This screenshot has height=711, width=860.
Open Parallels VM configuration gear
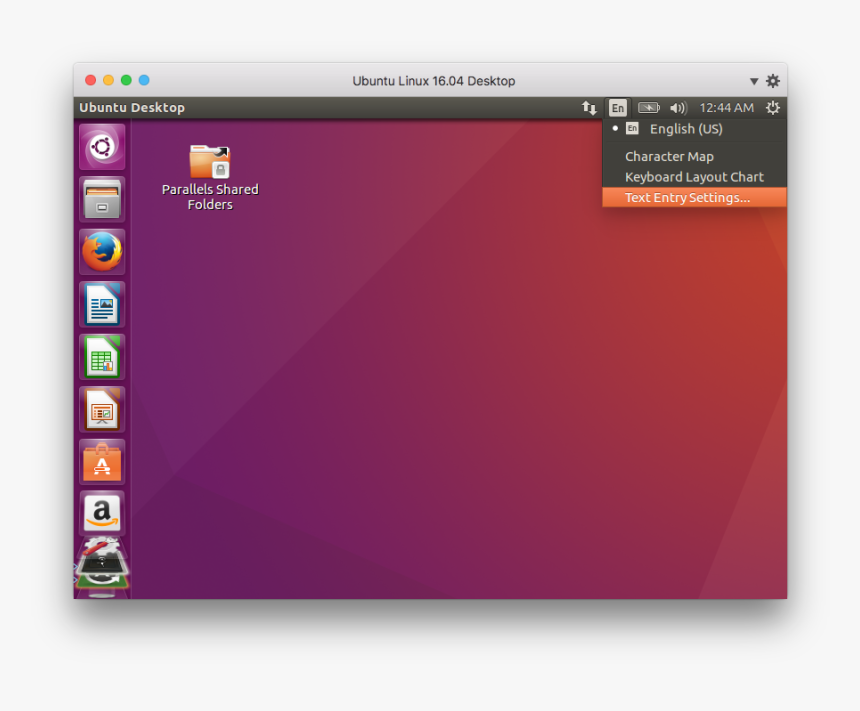(x=773, y=81)
